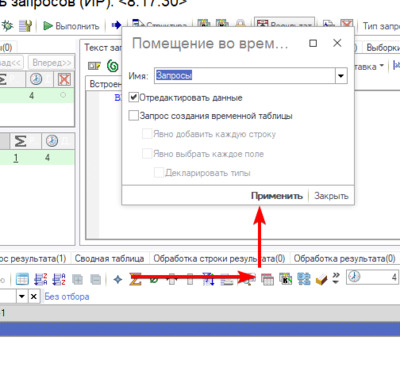Open the filter dropdown arrow beside Без отбора
This screenshot has width=400, height=375.
click(22, 296)
